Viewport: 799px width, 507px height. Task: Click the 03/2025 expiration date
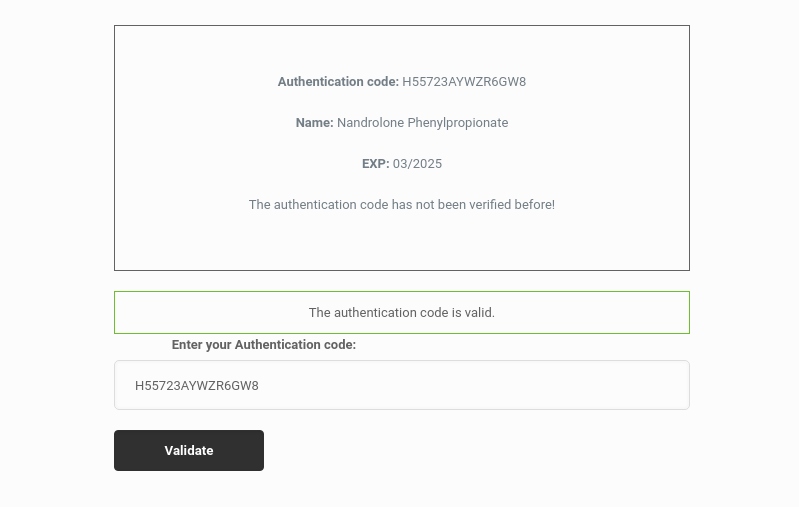(x=417, y=164)
